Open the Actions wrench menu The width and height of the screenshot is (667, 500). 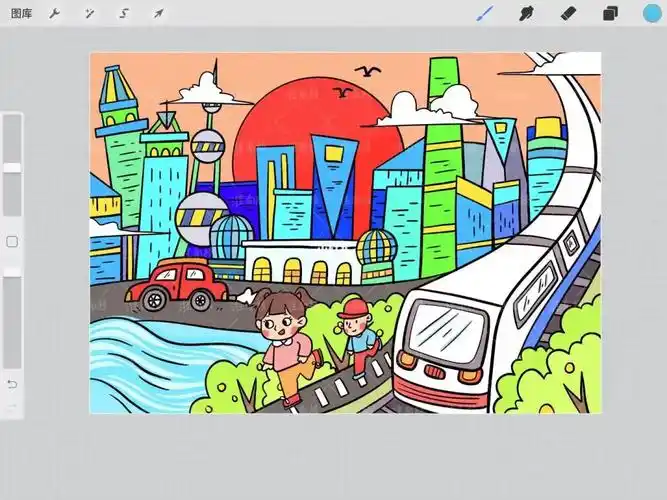[55, 14]
